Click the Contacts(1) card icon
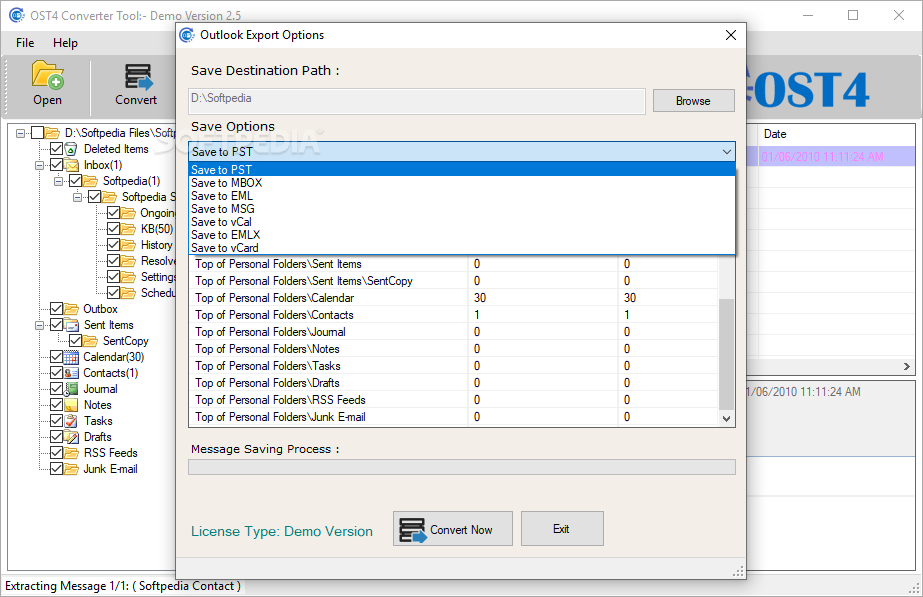The image size is (923, 597). click(x=71, y=373)
